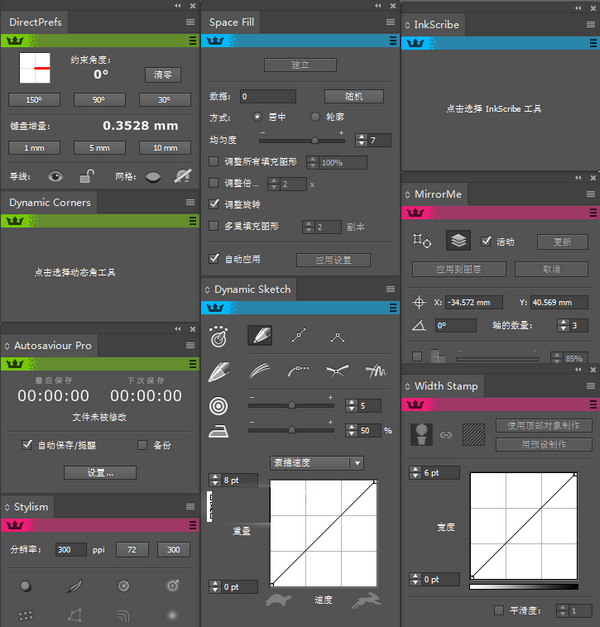Open the 素描速度 dropdown
600x627 pixels.
tap(316, 463)
